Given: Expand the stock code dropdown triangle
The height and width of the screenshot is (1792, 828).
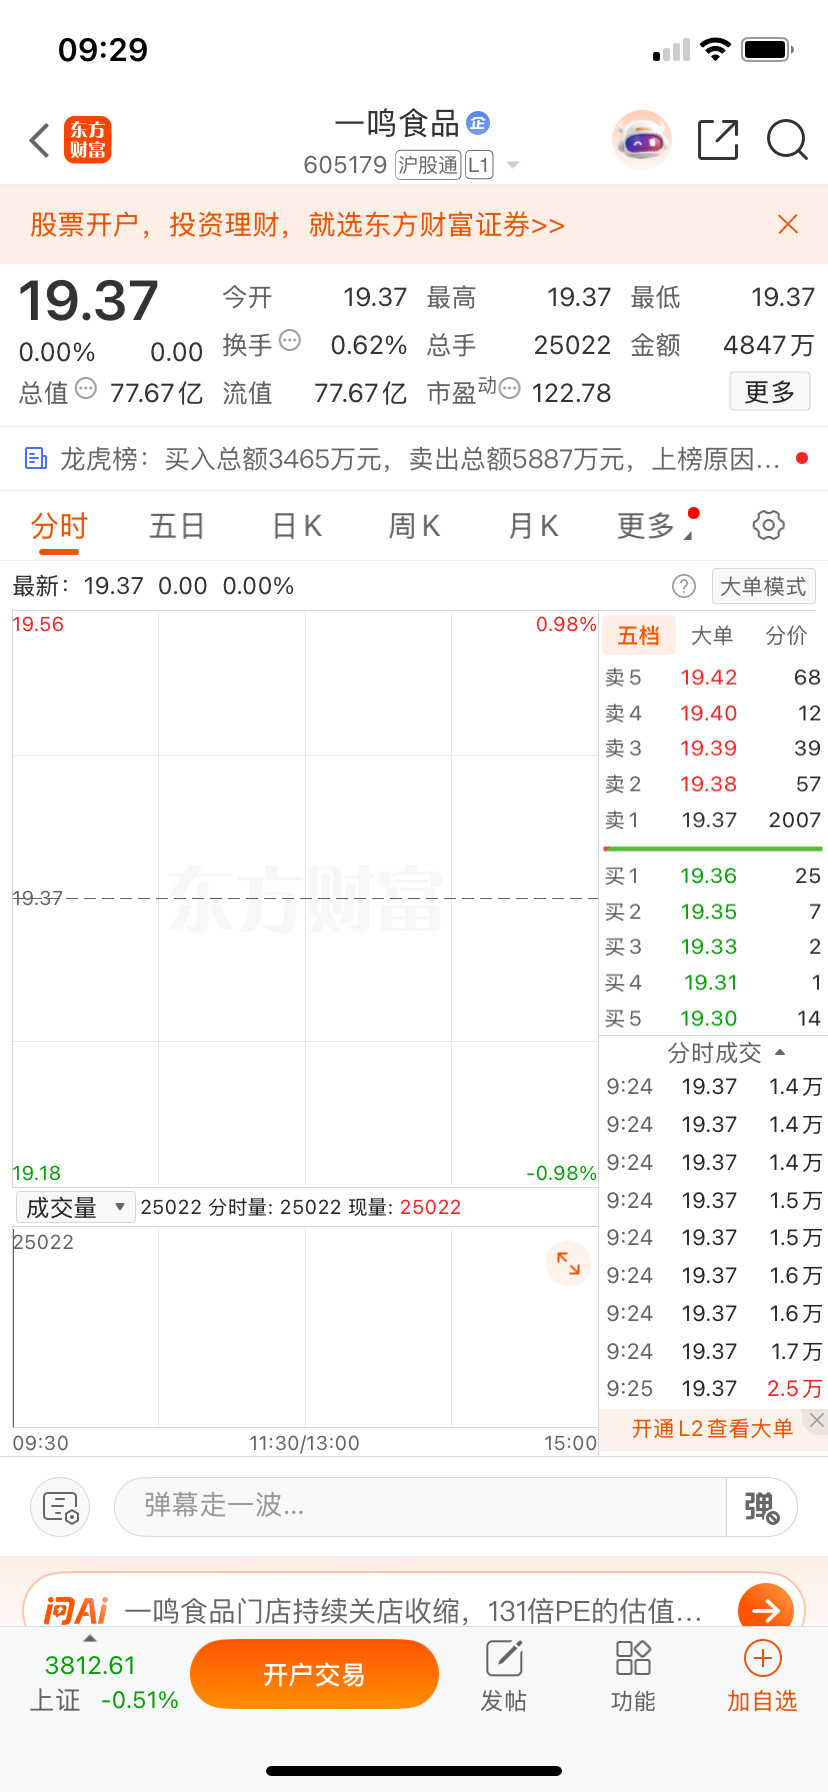Looking at the screenshot, I should [x=513, y=165].
